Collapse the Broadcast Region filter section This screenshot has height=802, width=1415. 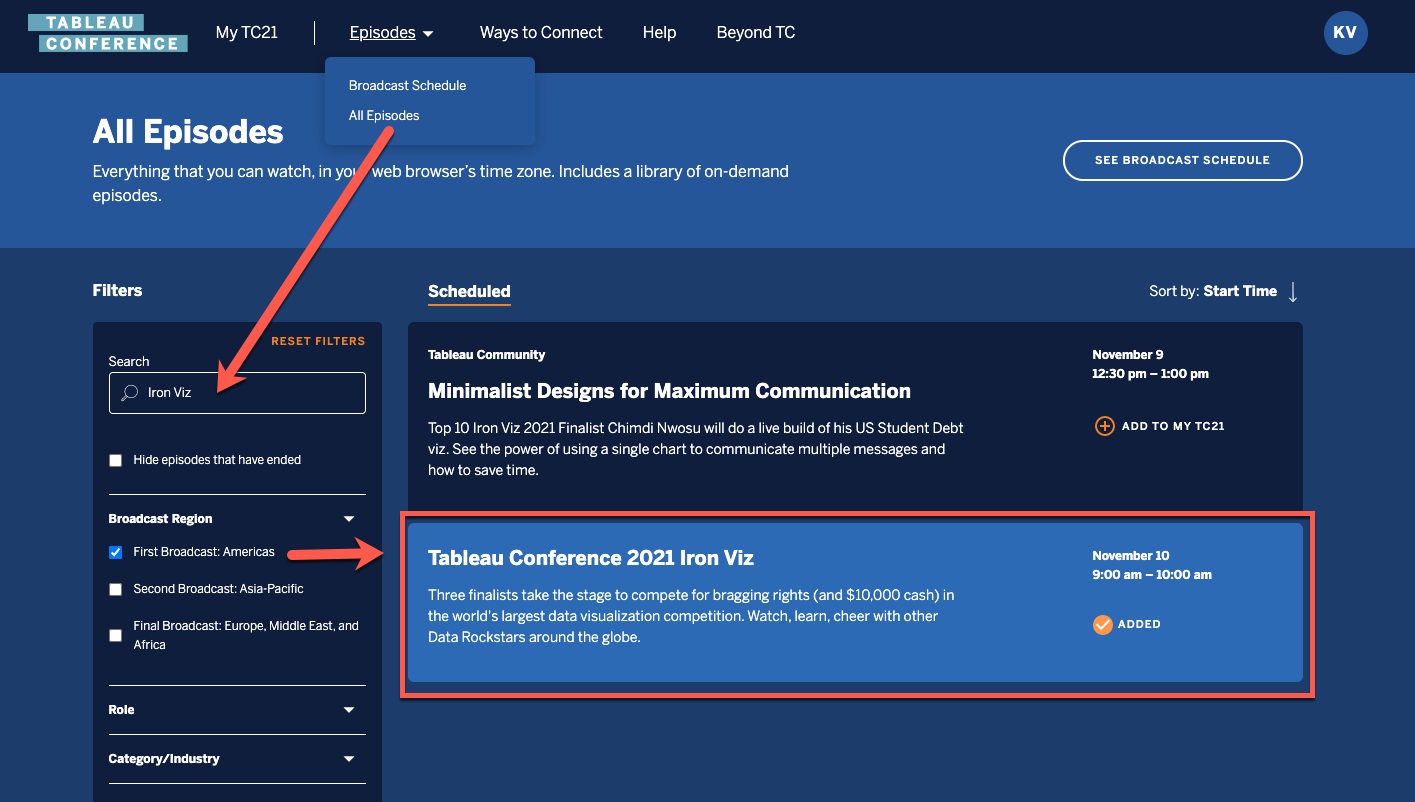349,519
